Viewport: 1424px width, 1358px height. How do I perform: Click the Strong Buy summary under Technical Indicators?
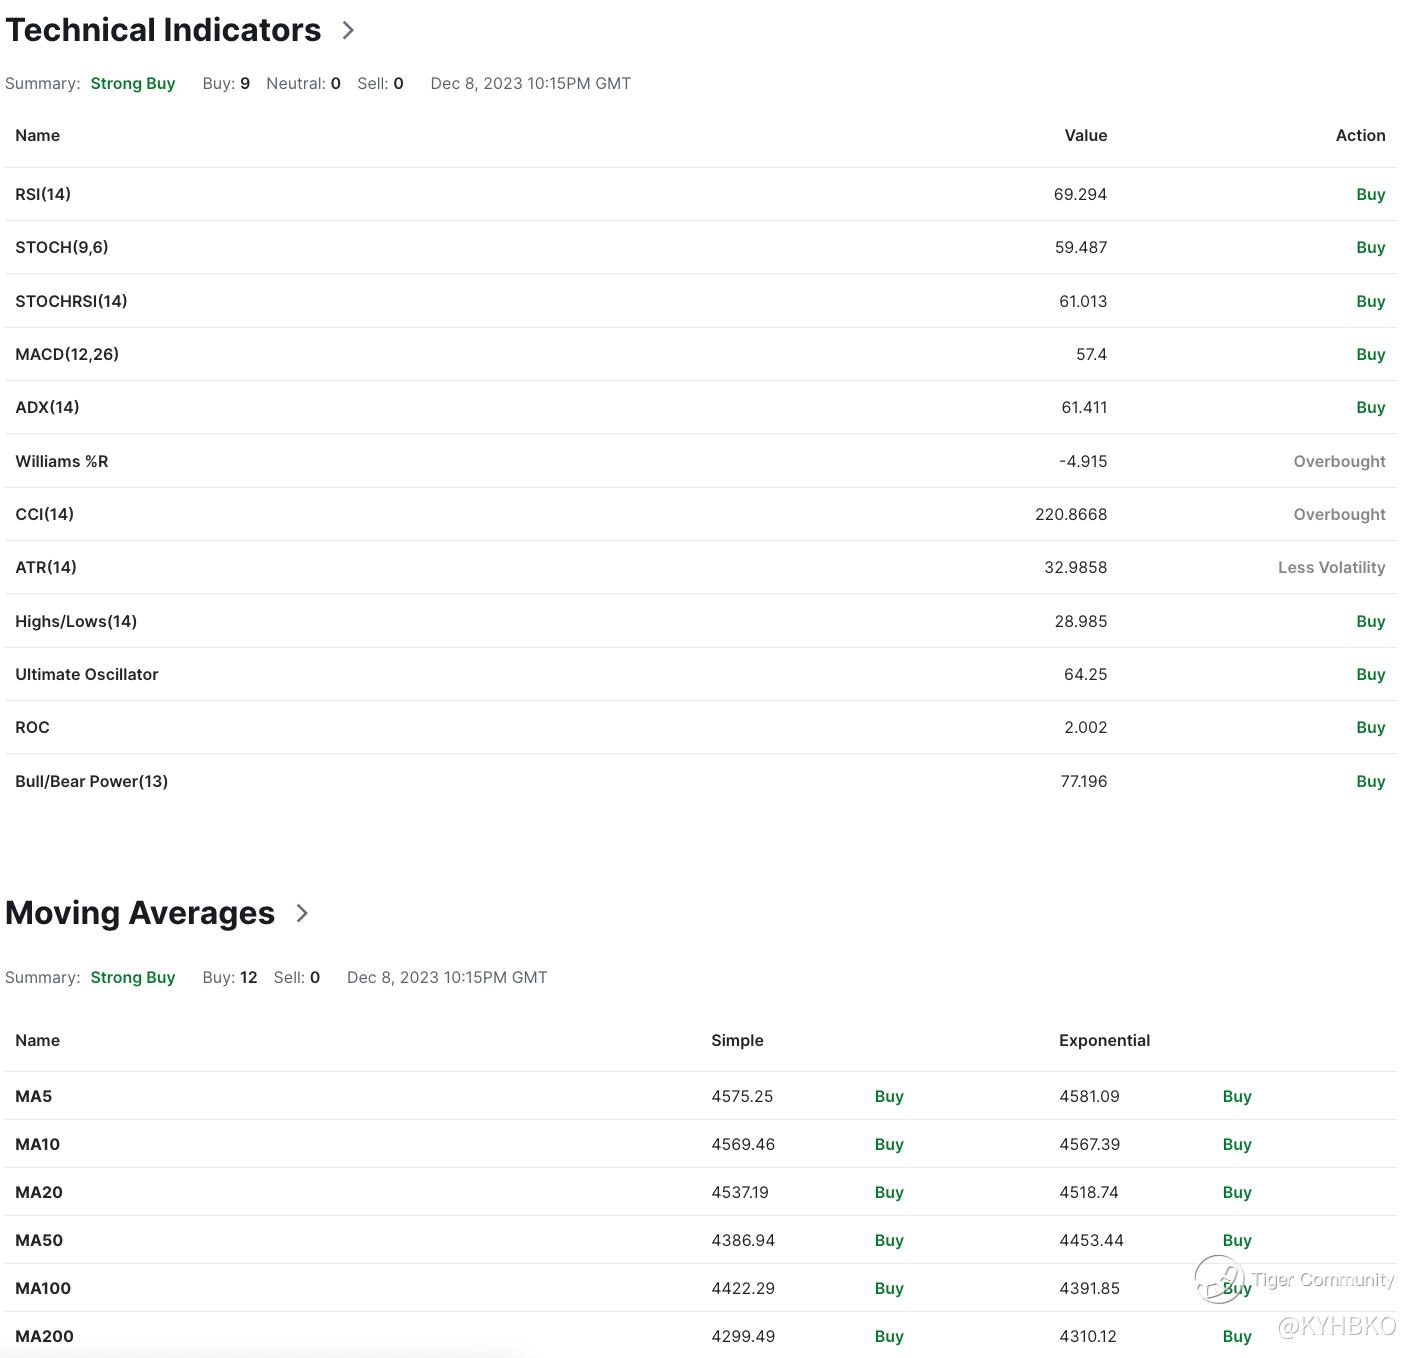[x=133, y=84]
